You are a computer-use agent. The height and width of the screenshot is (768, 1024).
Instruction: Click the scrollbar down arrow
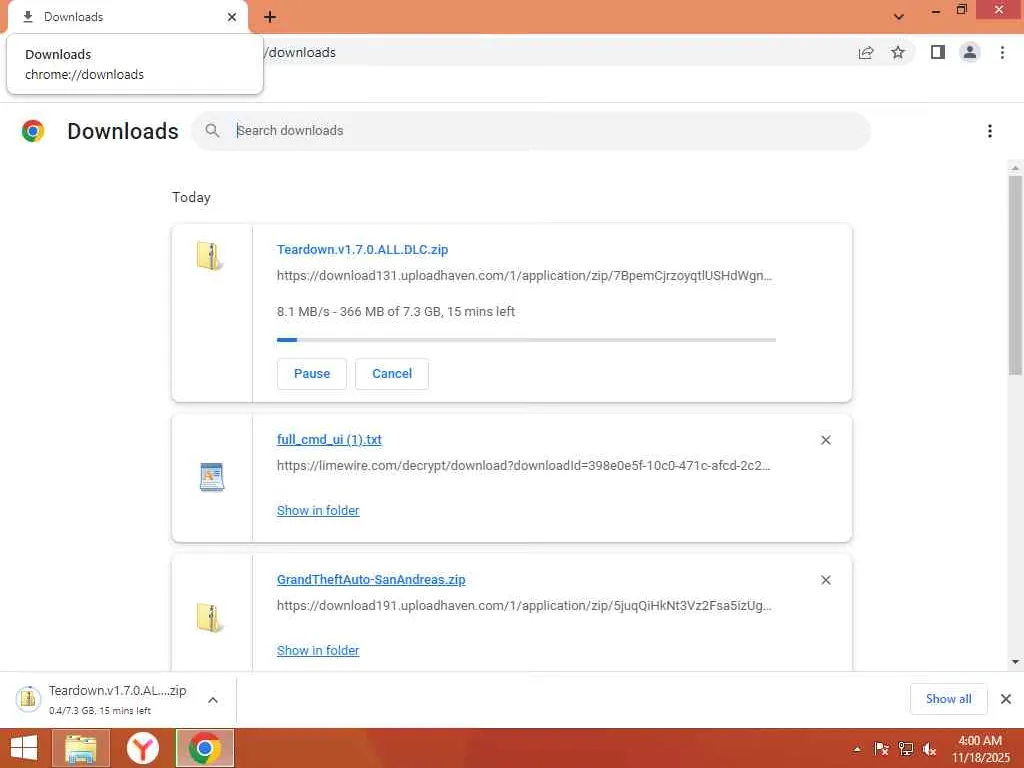pyautogui.click(x=1015, y=662)
